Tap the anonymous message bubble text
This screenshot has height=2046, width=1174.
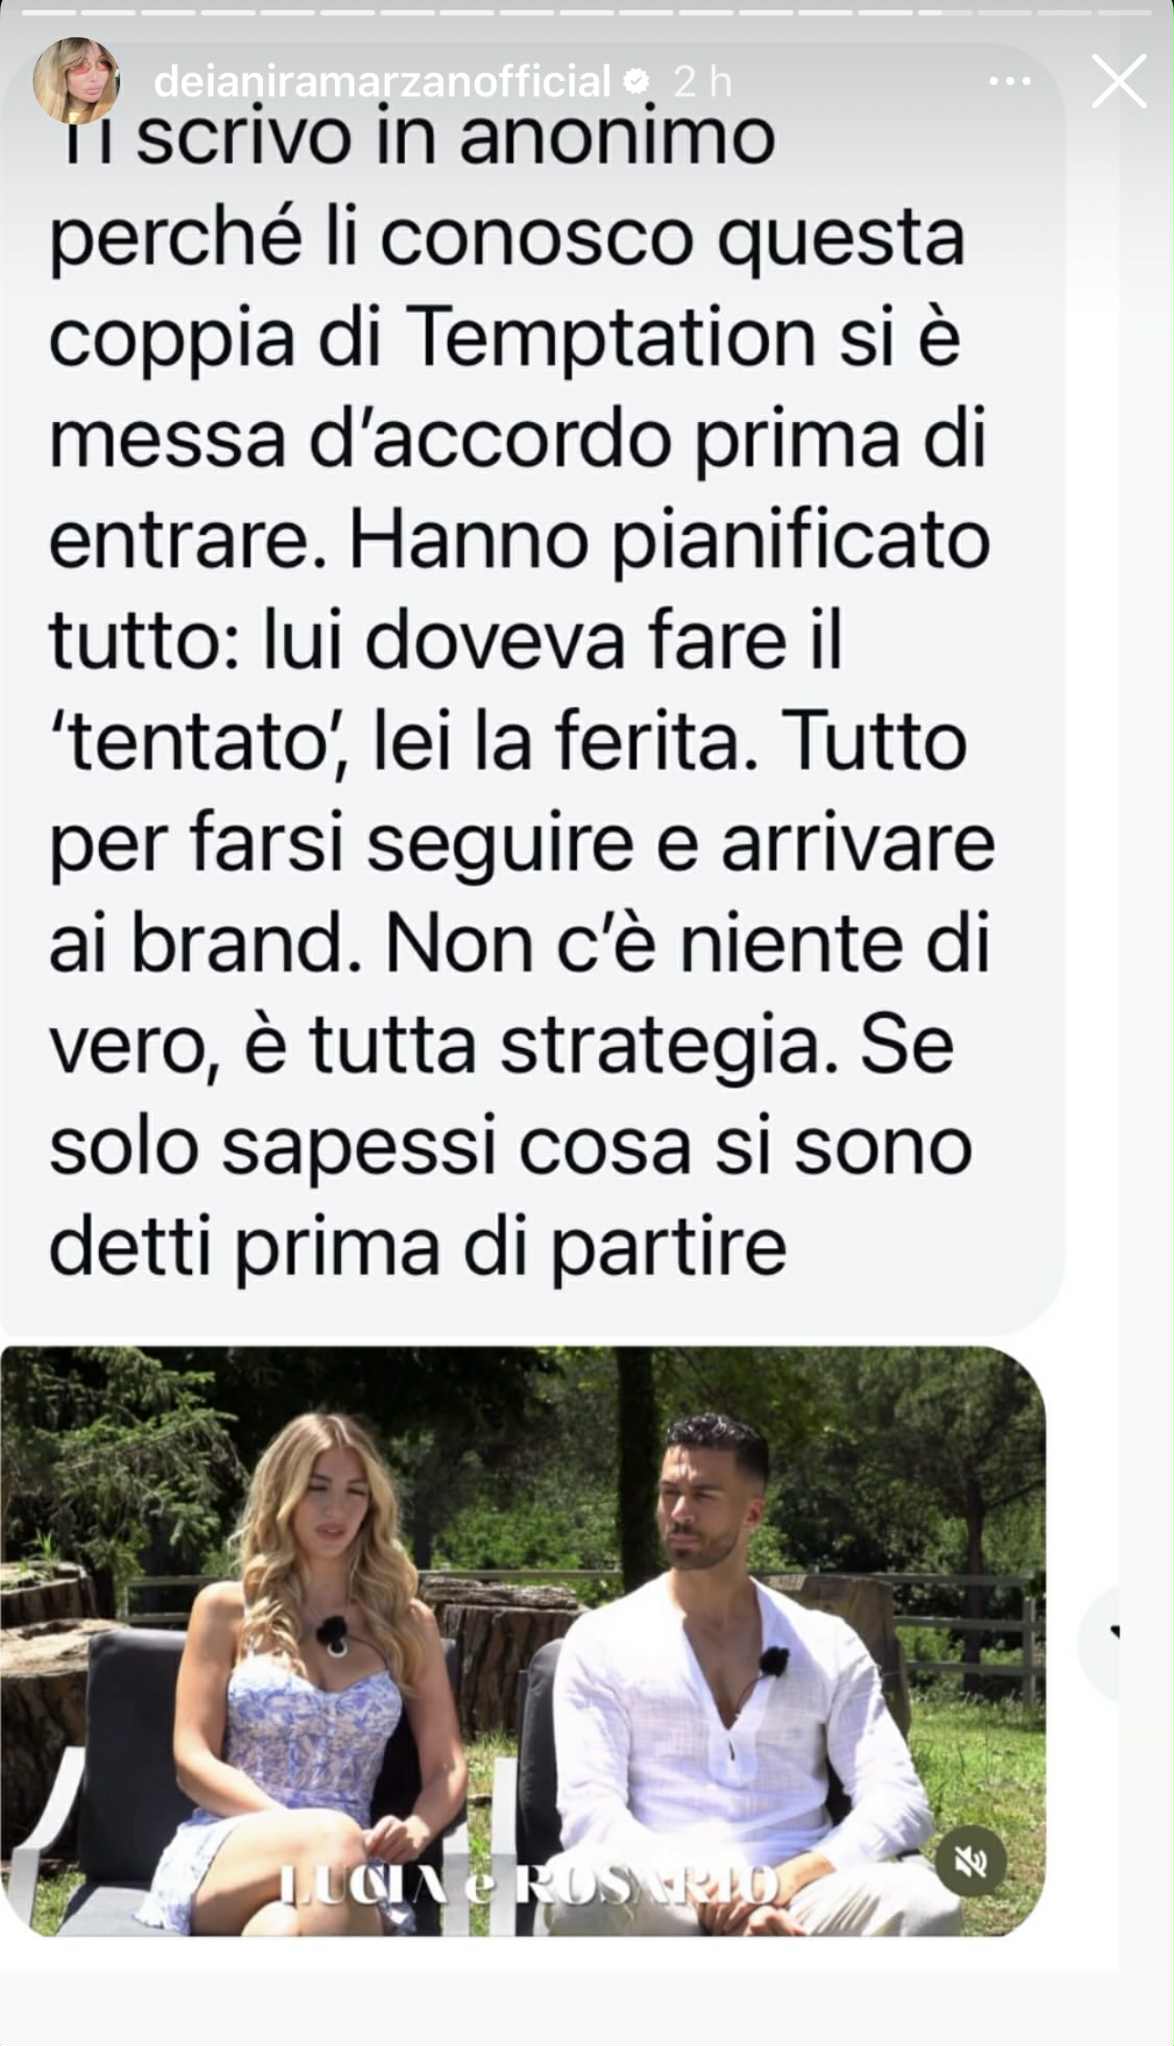pos(520,690)
